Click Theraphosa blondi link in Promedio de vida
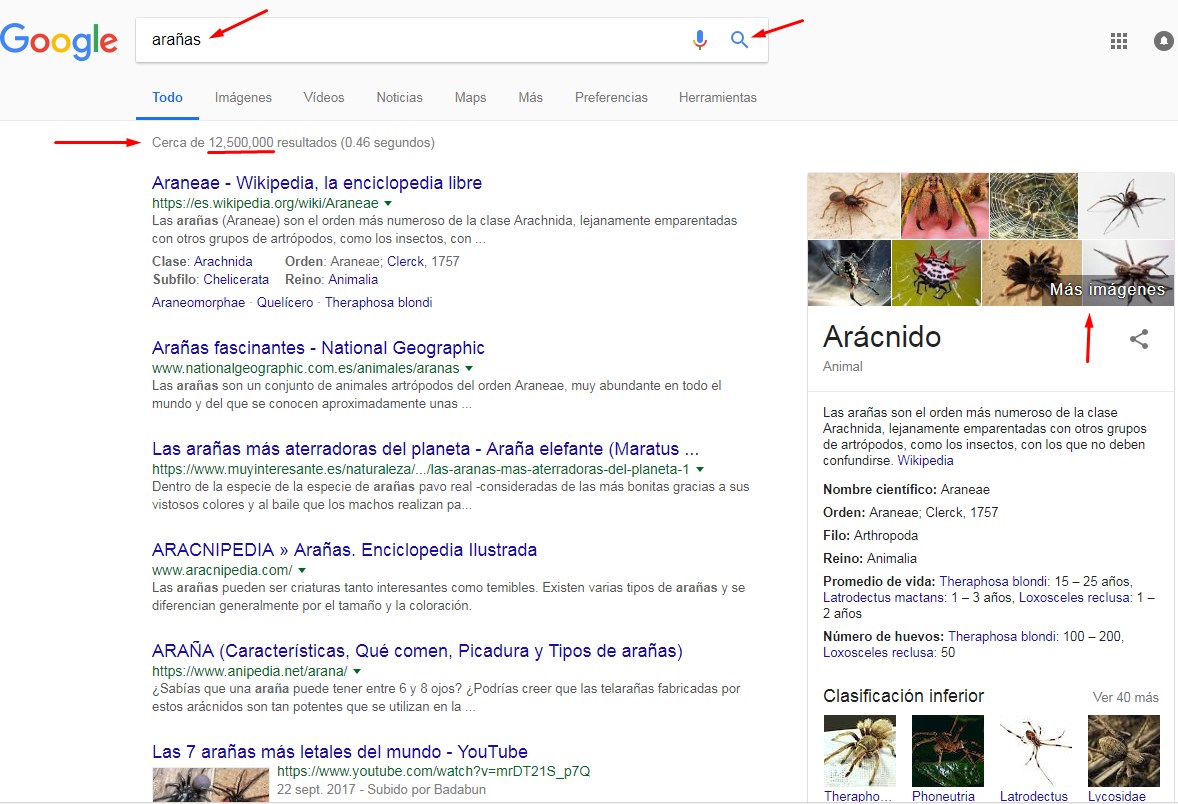 (x=993, y=582)
